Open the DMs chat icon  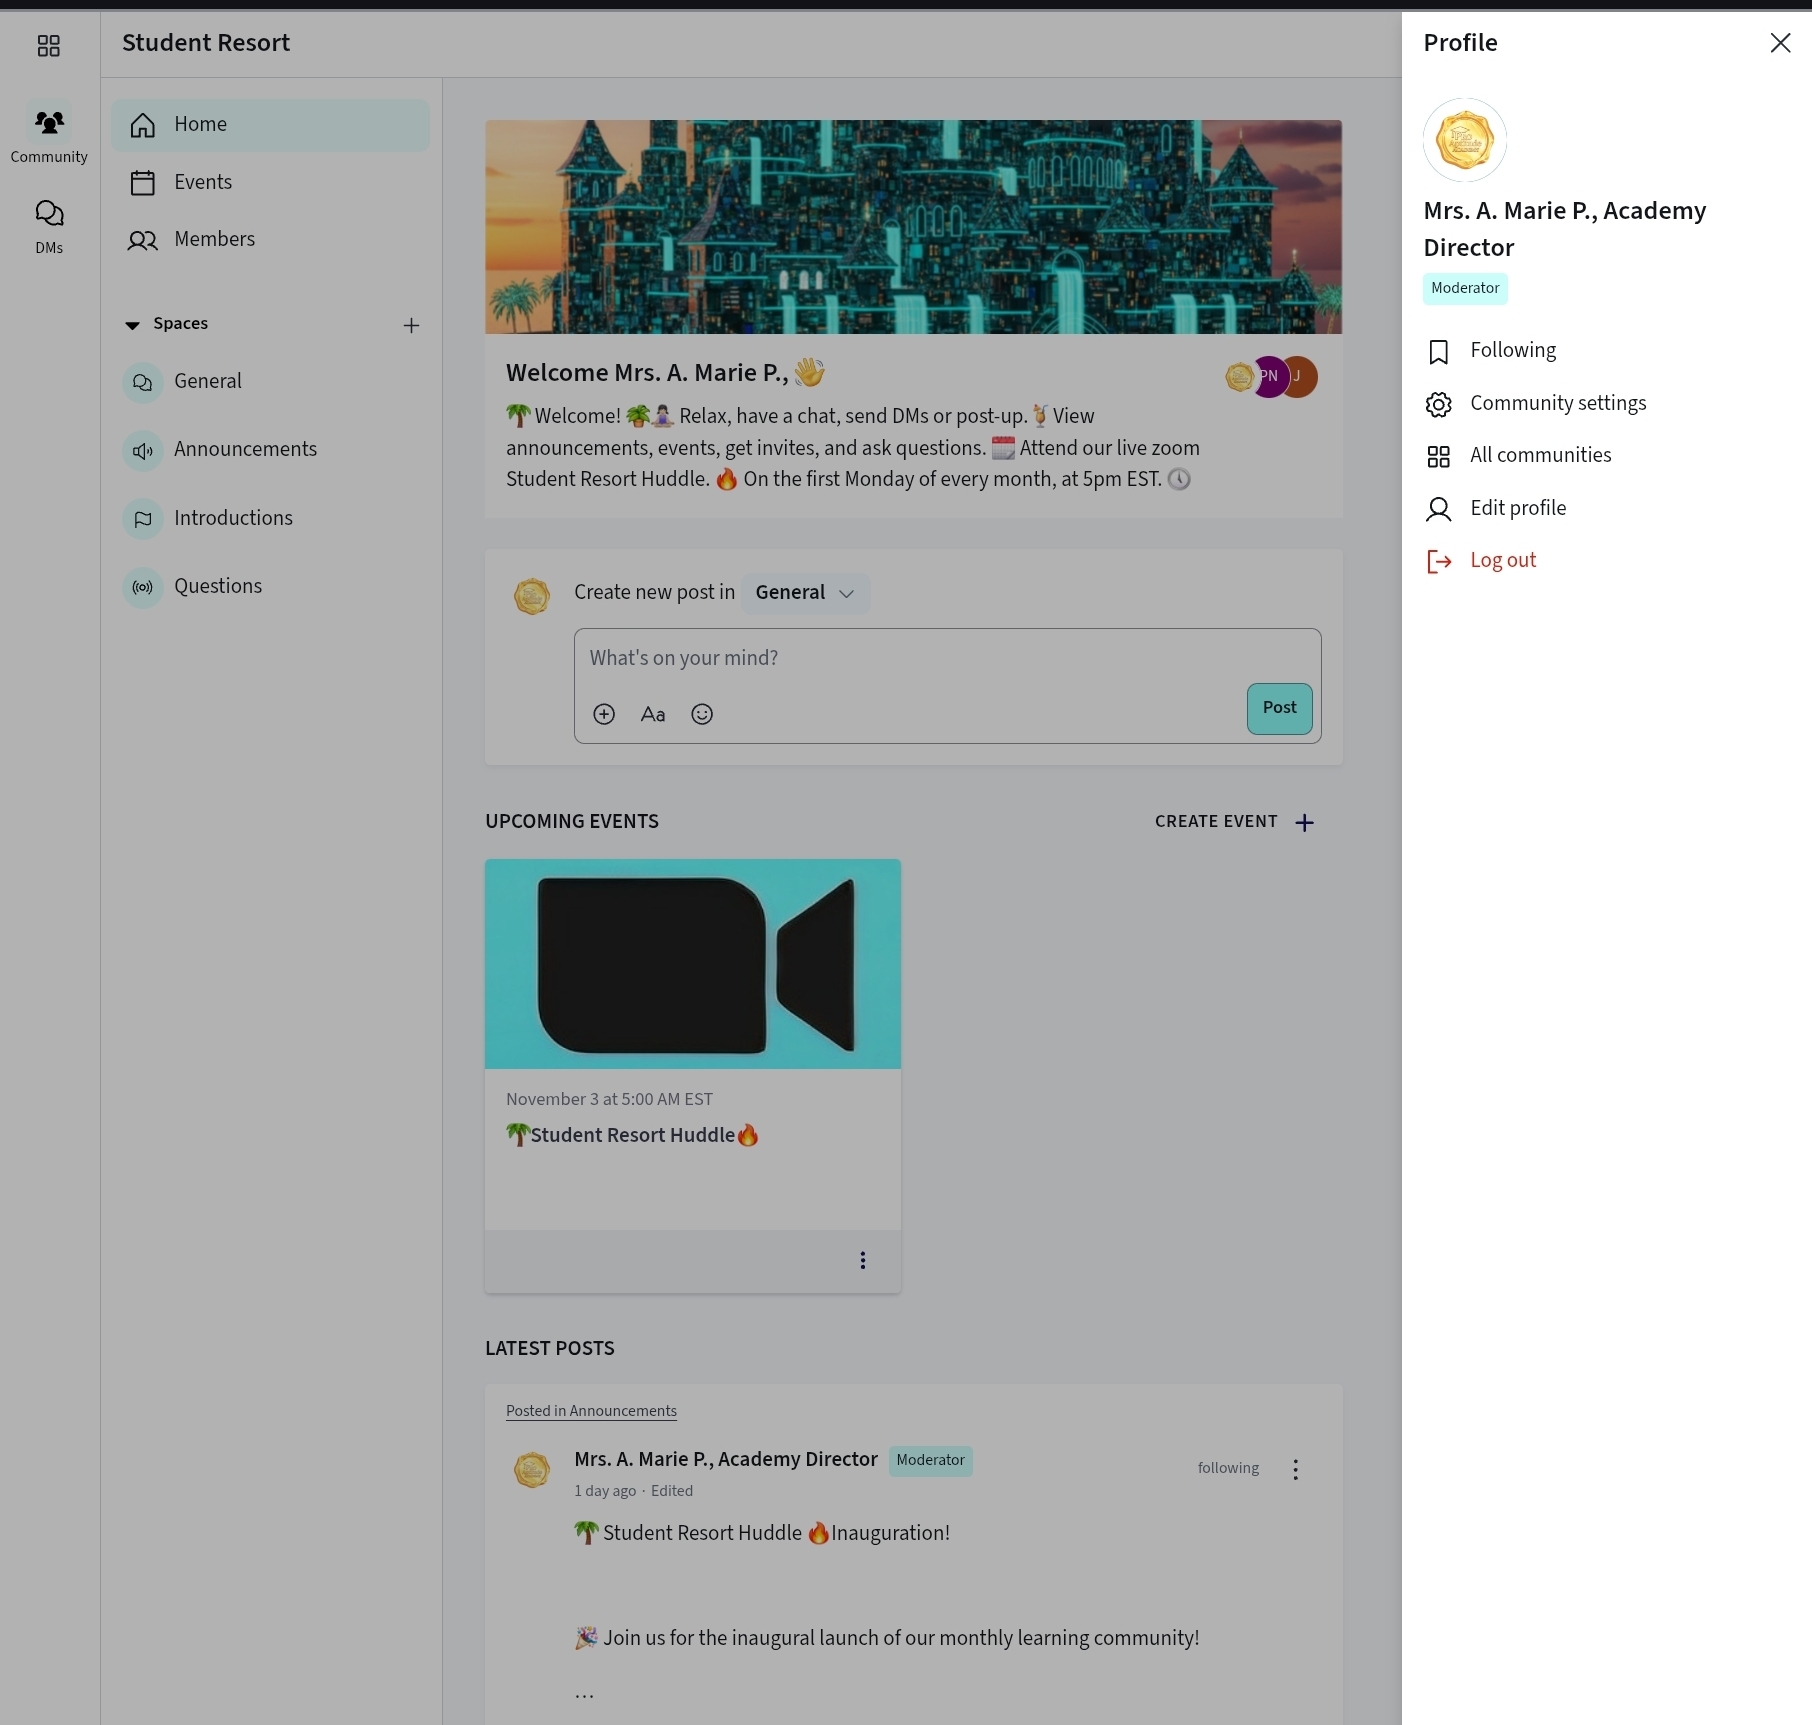49,214
